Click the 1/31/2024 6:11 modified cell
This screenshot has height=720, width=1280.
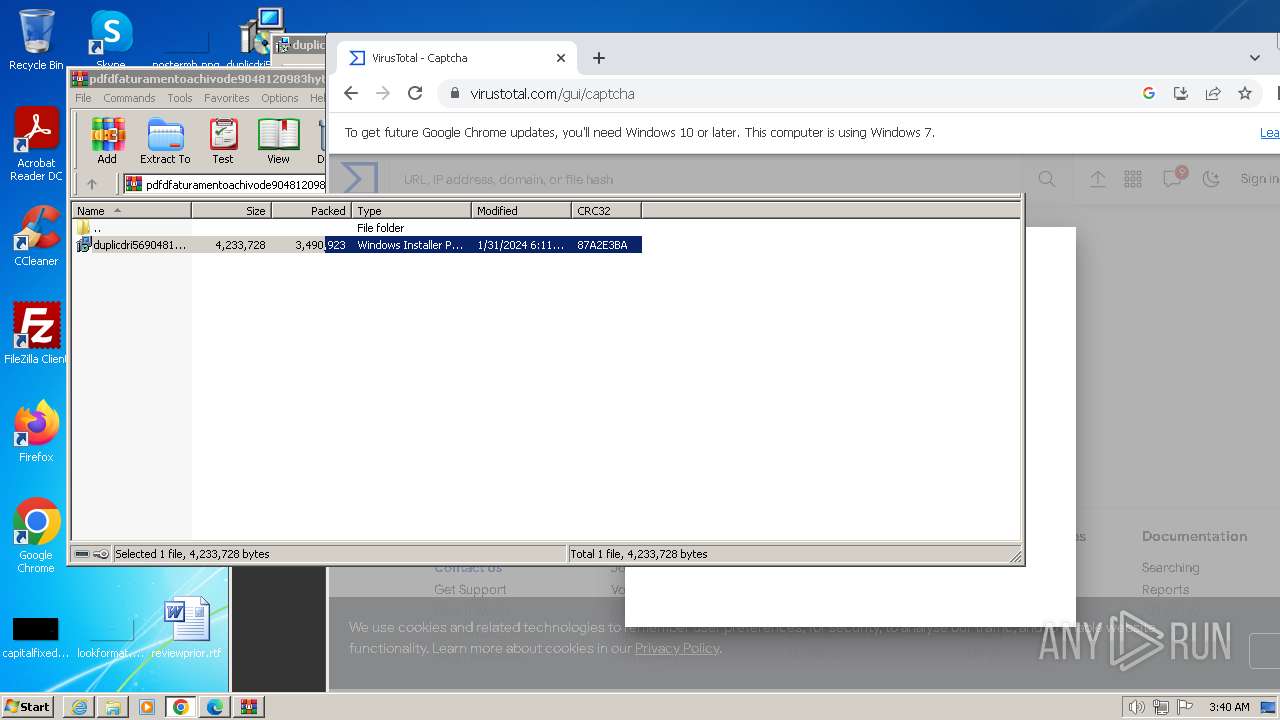pyautogui.click(x=521, y=245)
